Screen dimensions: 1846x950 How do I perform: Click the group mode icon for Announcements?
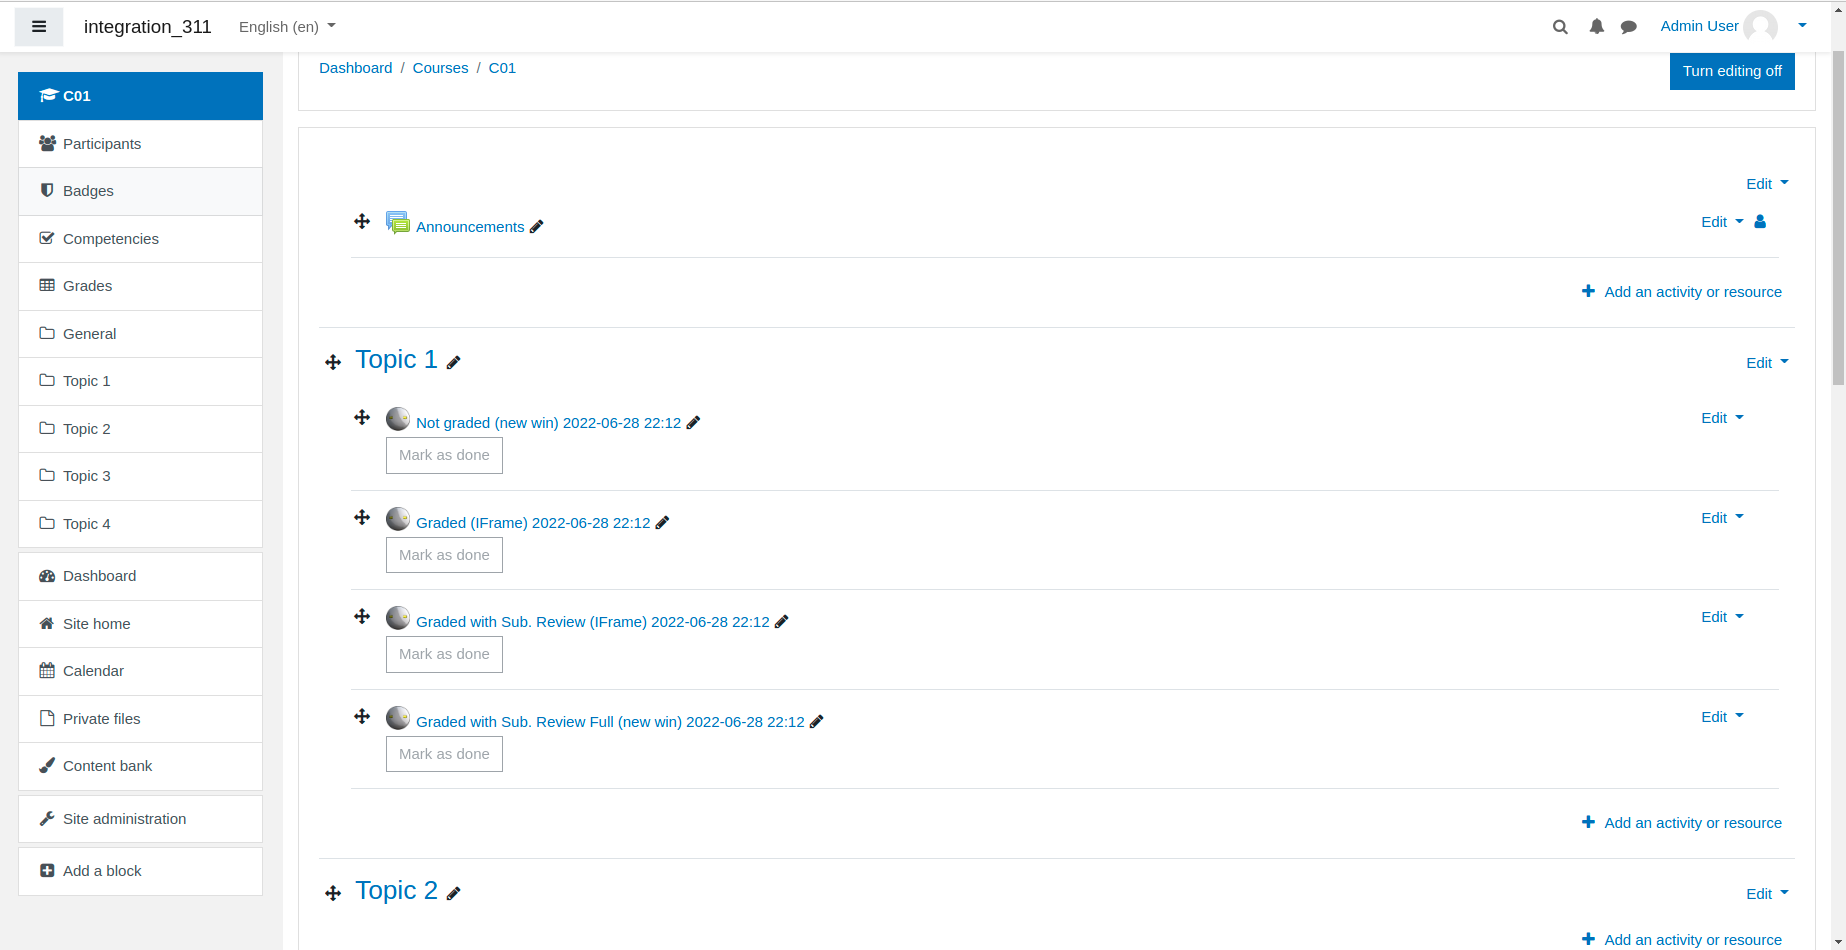pos(1760,222)
